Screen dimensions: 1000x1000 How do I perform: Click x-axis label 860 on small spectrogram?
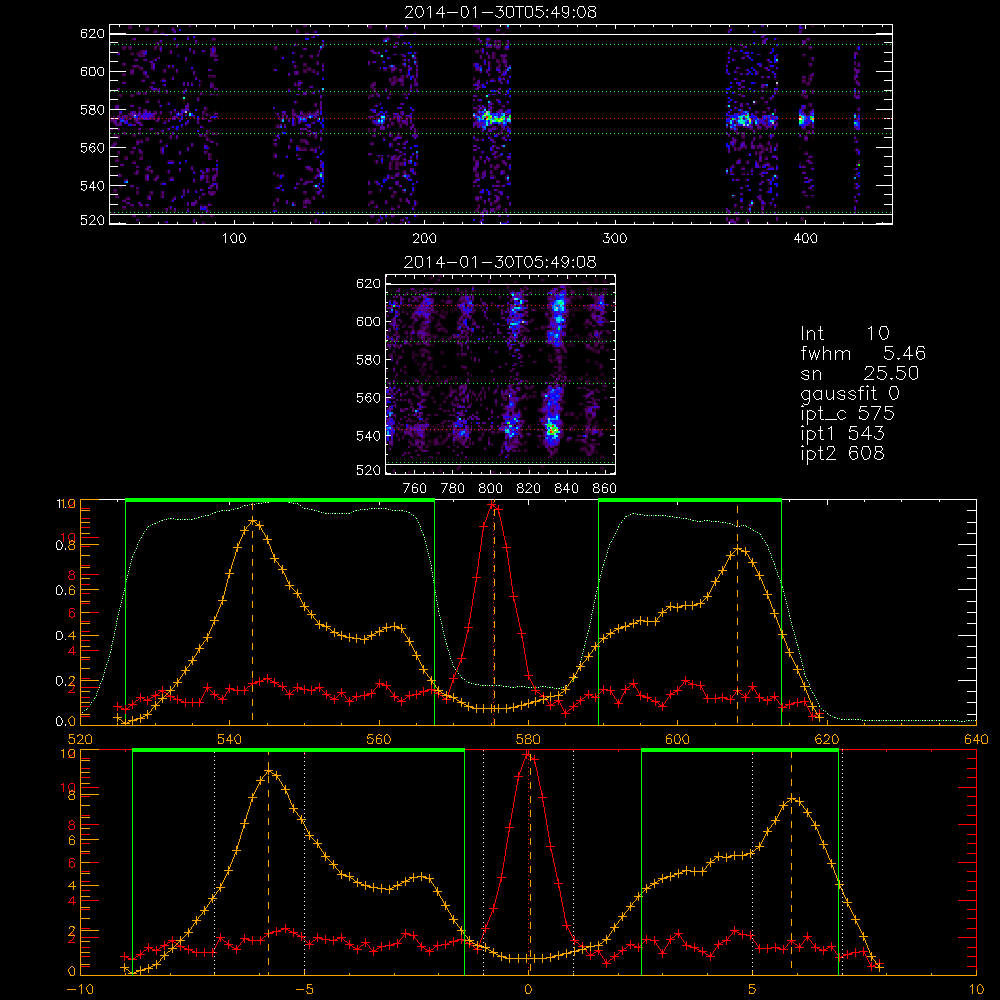pyautogui.click(x=605, y=489)
